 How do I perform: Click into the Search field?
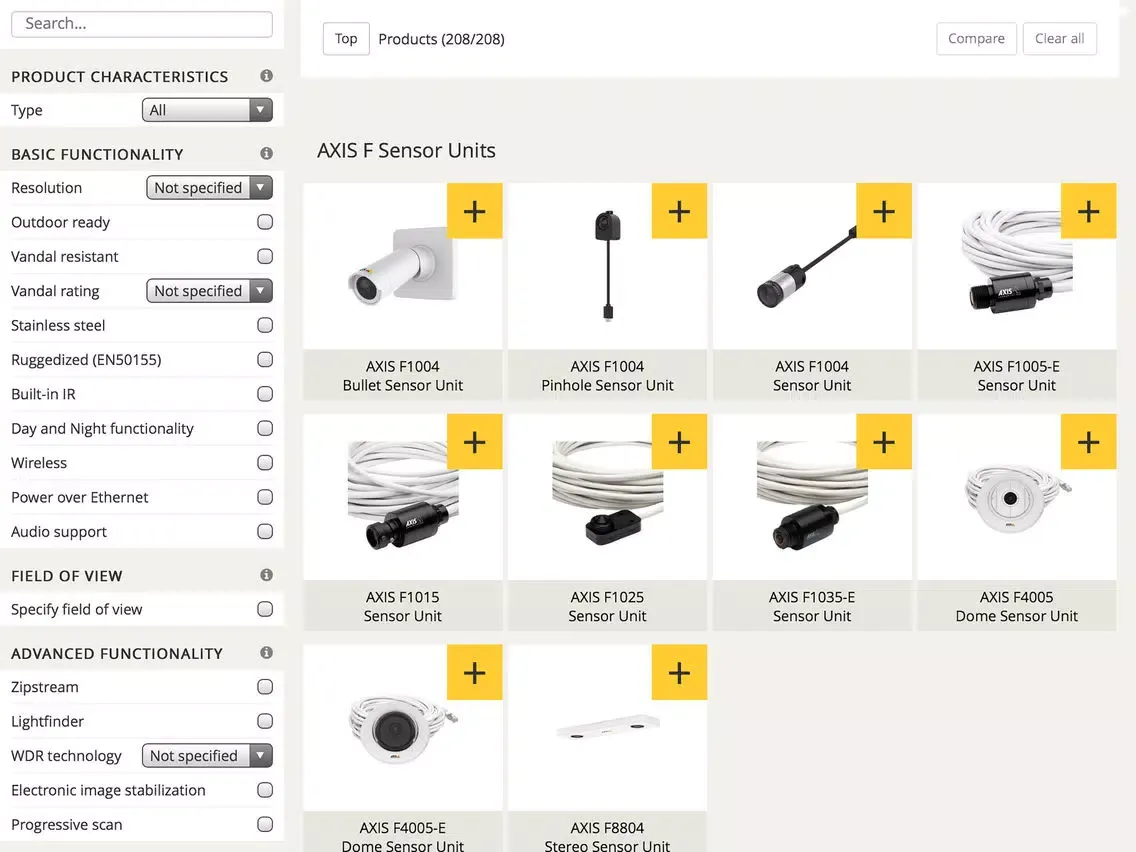click(x=142, y=24)
